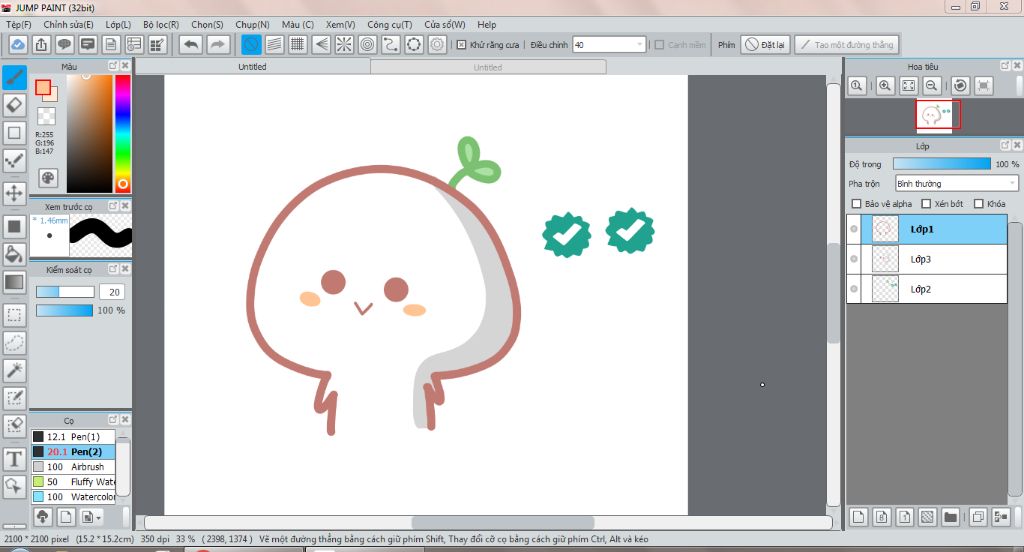Open the Chỉnh sửa(E) menu
The height and width of the screenshot is (552, 1024).
tap(69, 24)
